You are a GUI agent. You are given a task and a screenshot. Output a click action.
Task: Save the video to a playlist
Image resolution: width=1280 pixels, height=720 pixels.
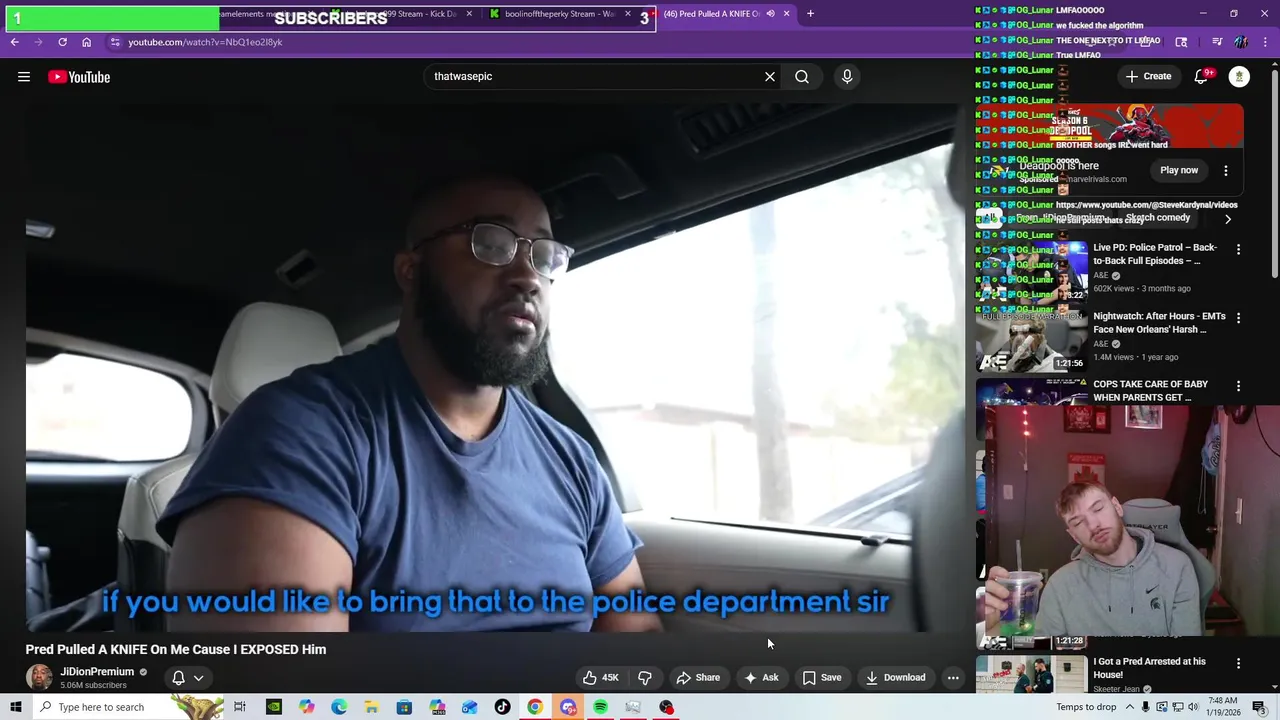coord(821,677)
